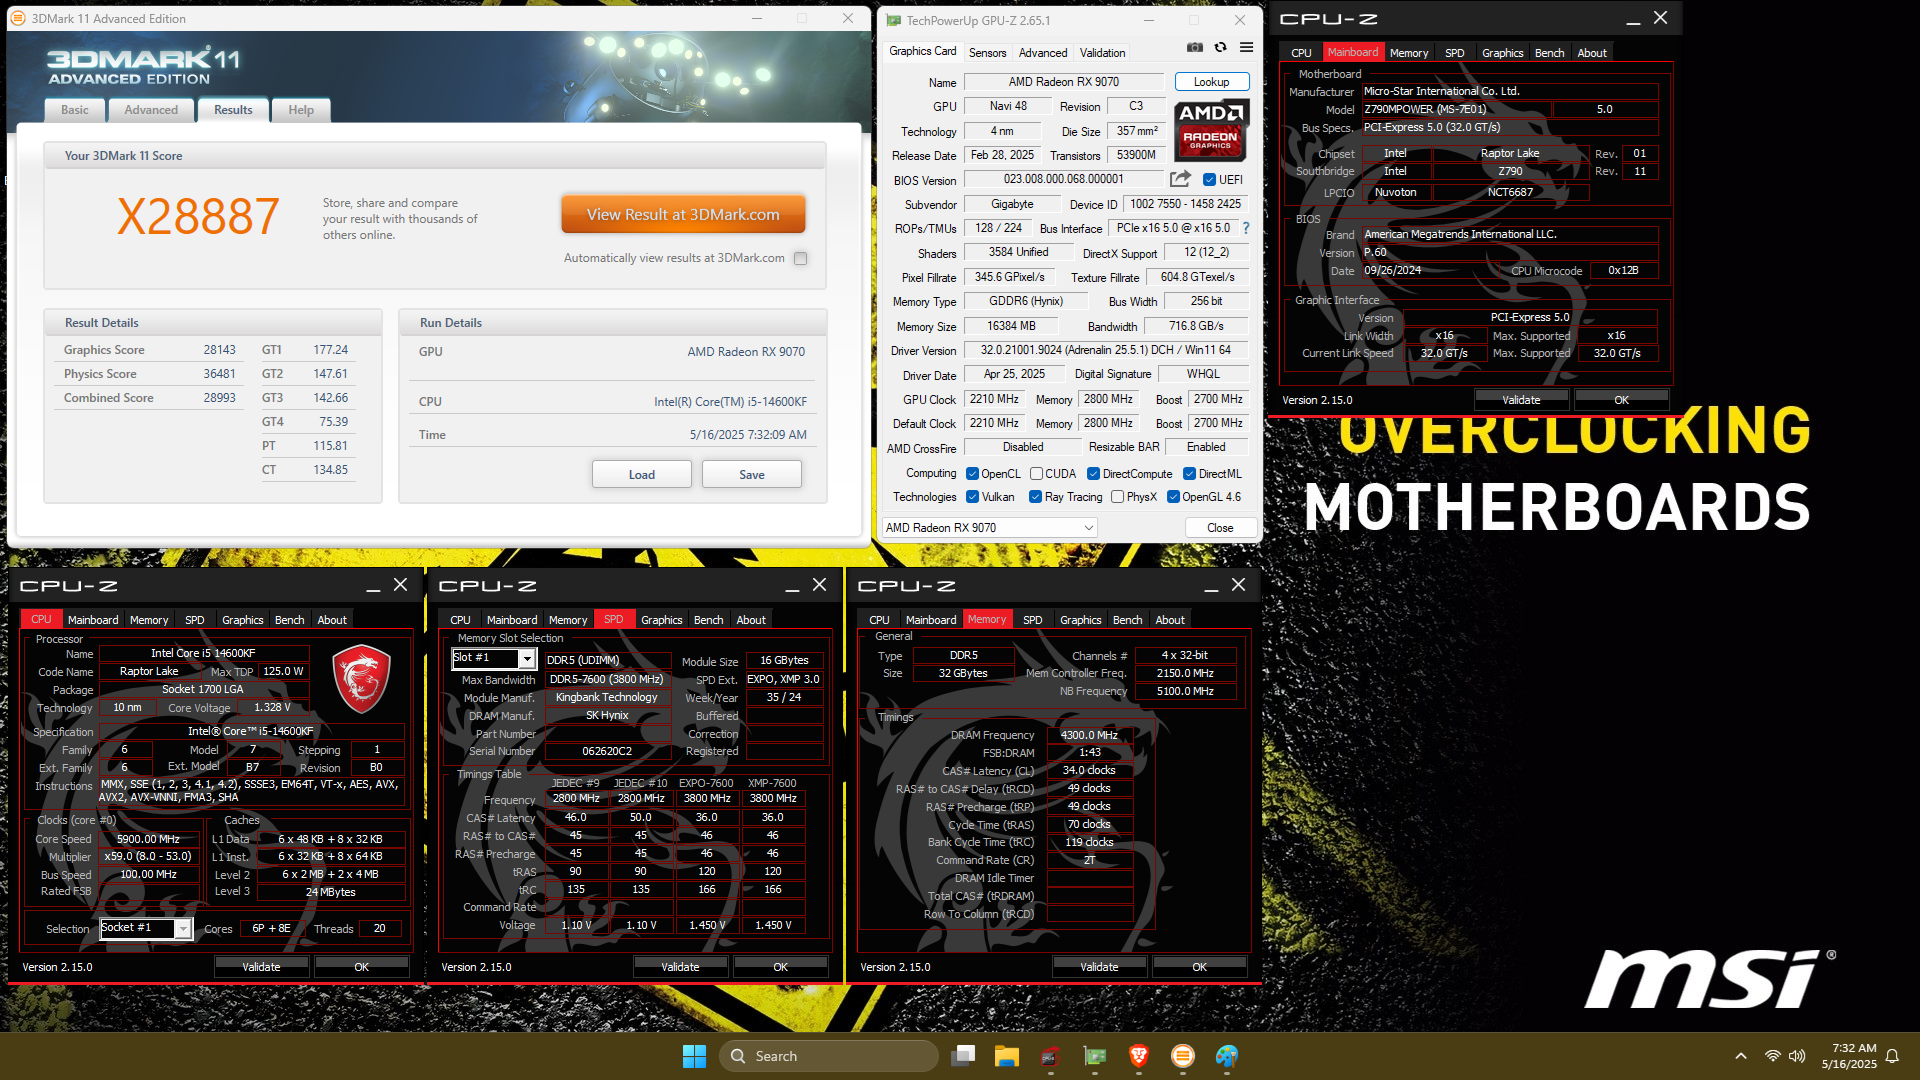Minimize the CPU-Z SPD window
Viewport: 1920px width, 1080px height.
(x=792, y=586)
